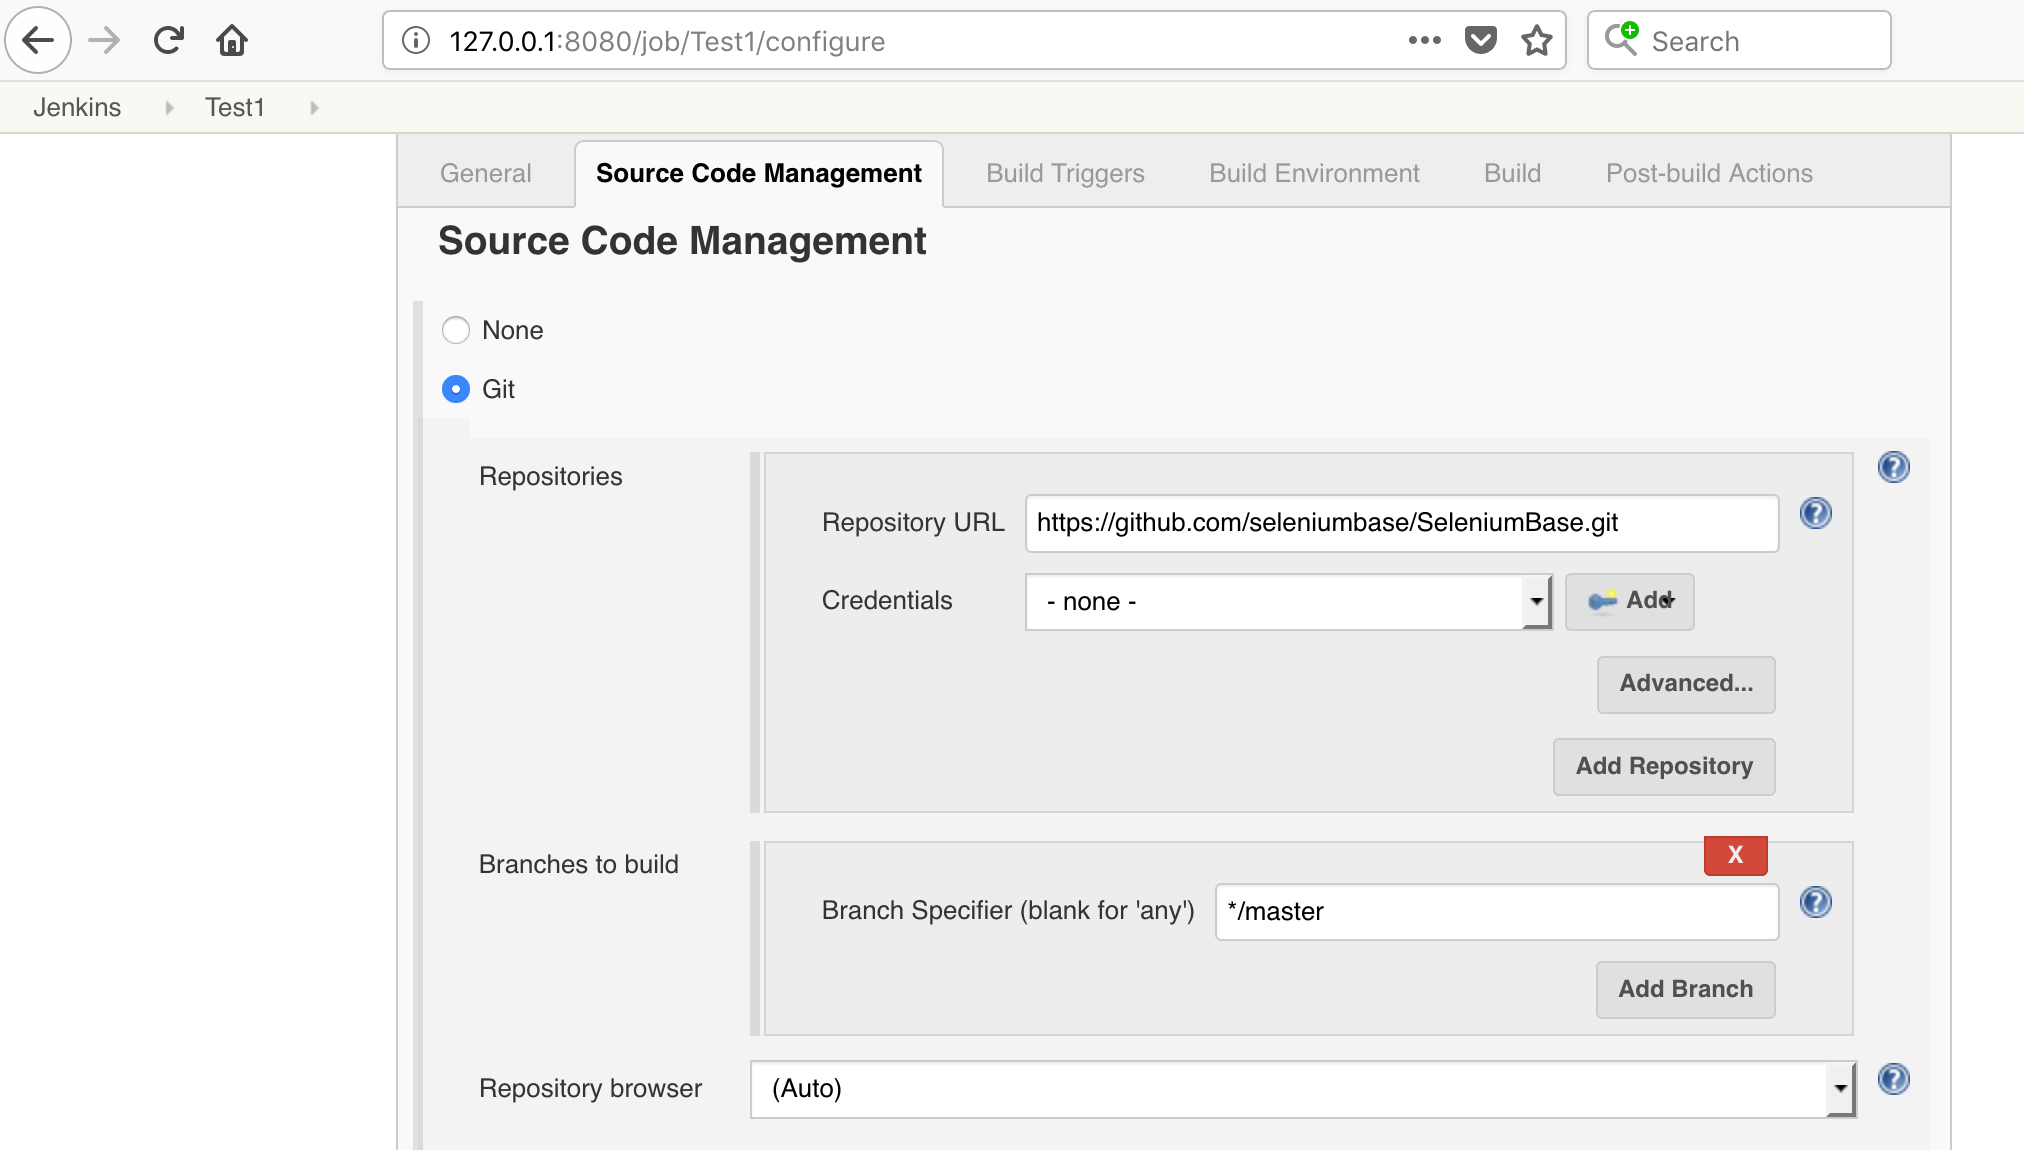Open Pocket save icon in address bar
This screenshot has width=2024, height=1150.
pos(1480,41)
